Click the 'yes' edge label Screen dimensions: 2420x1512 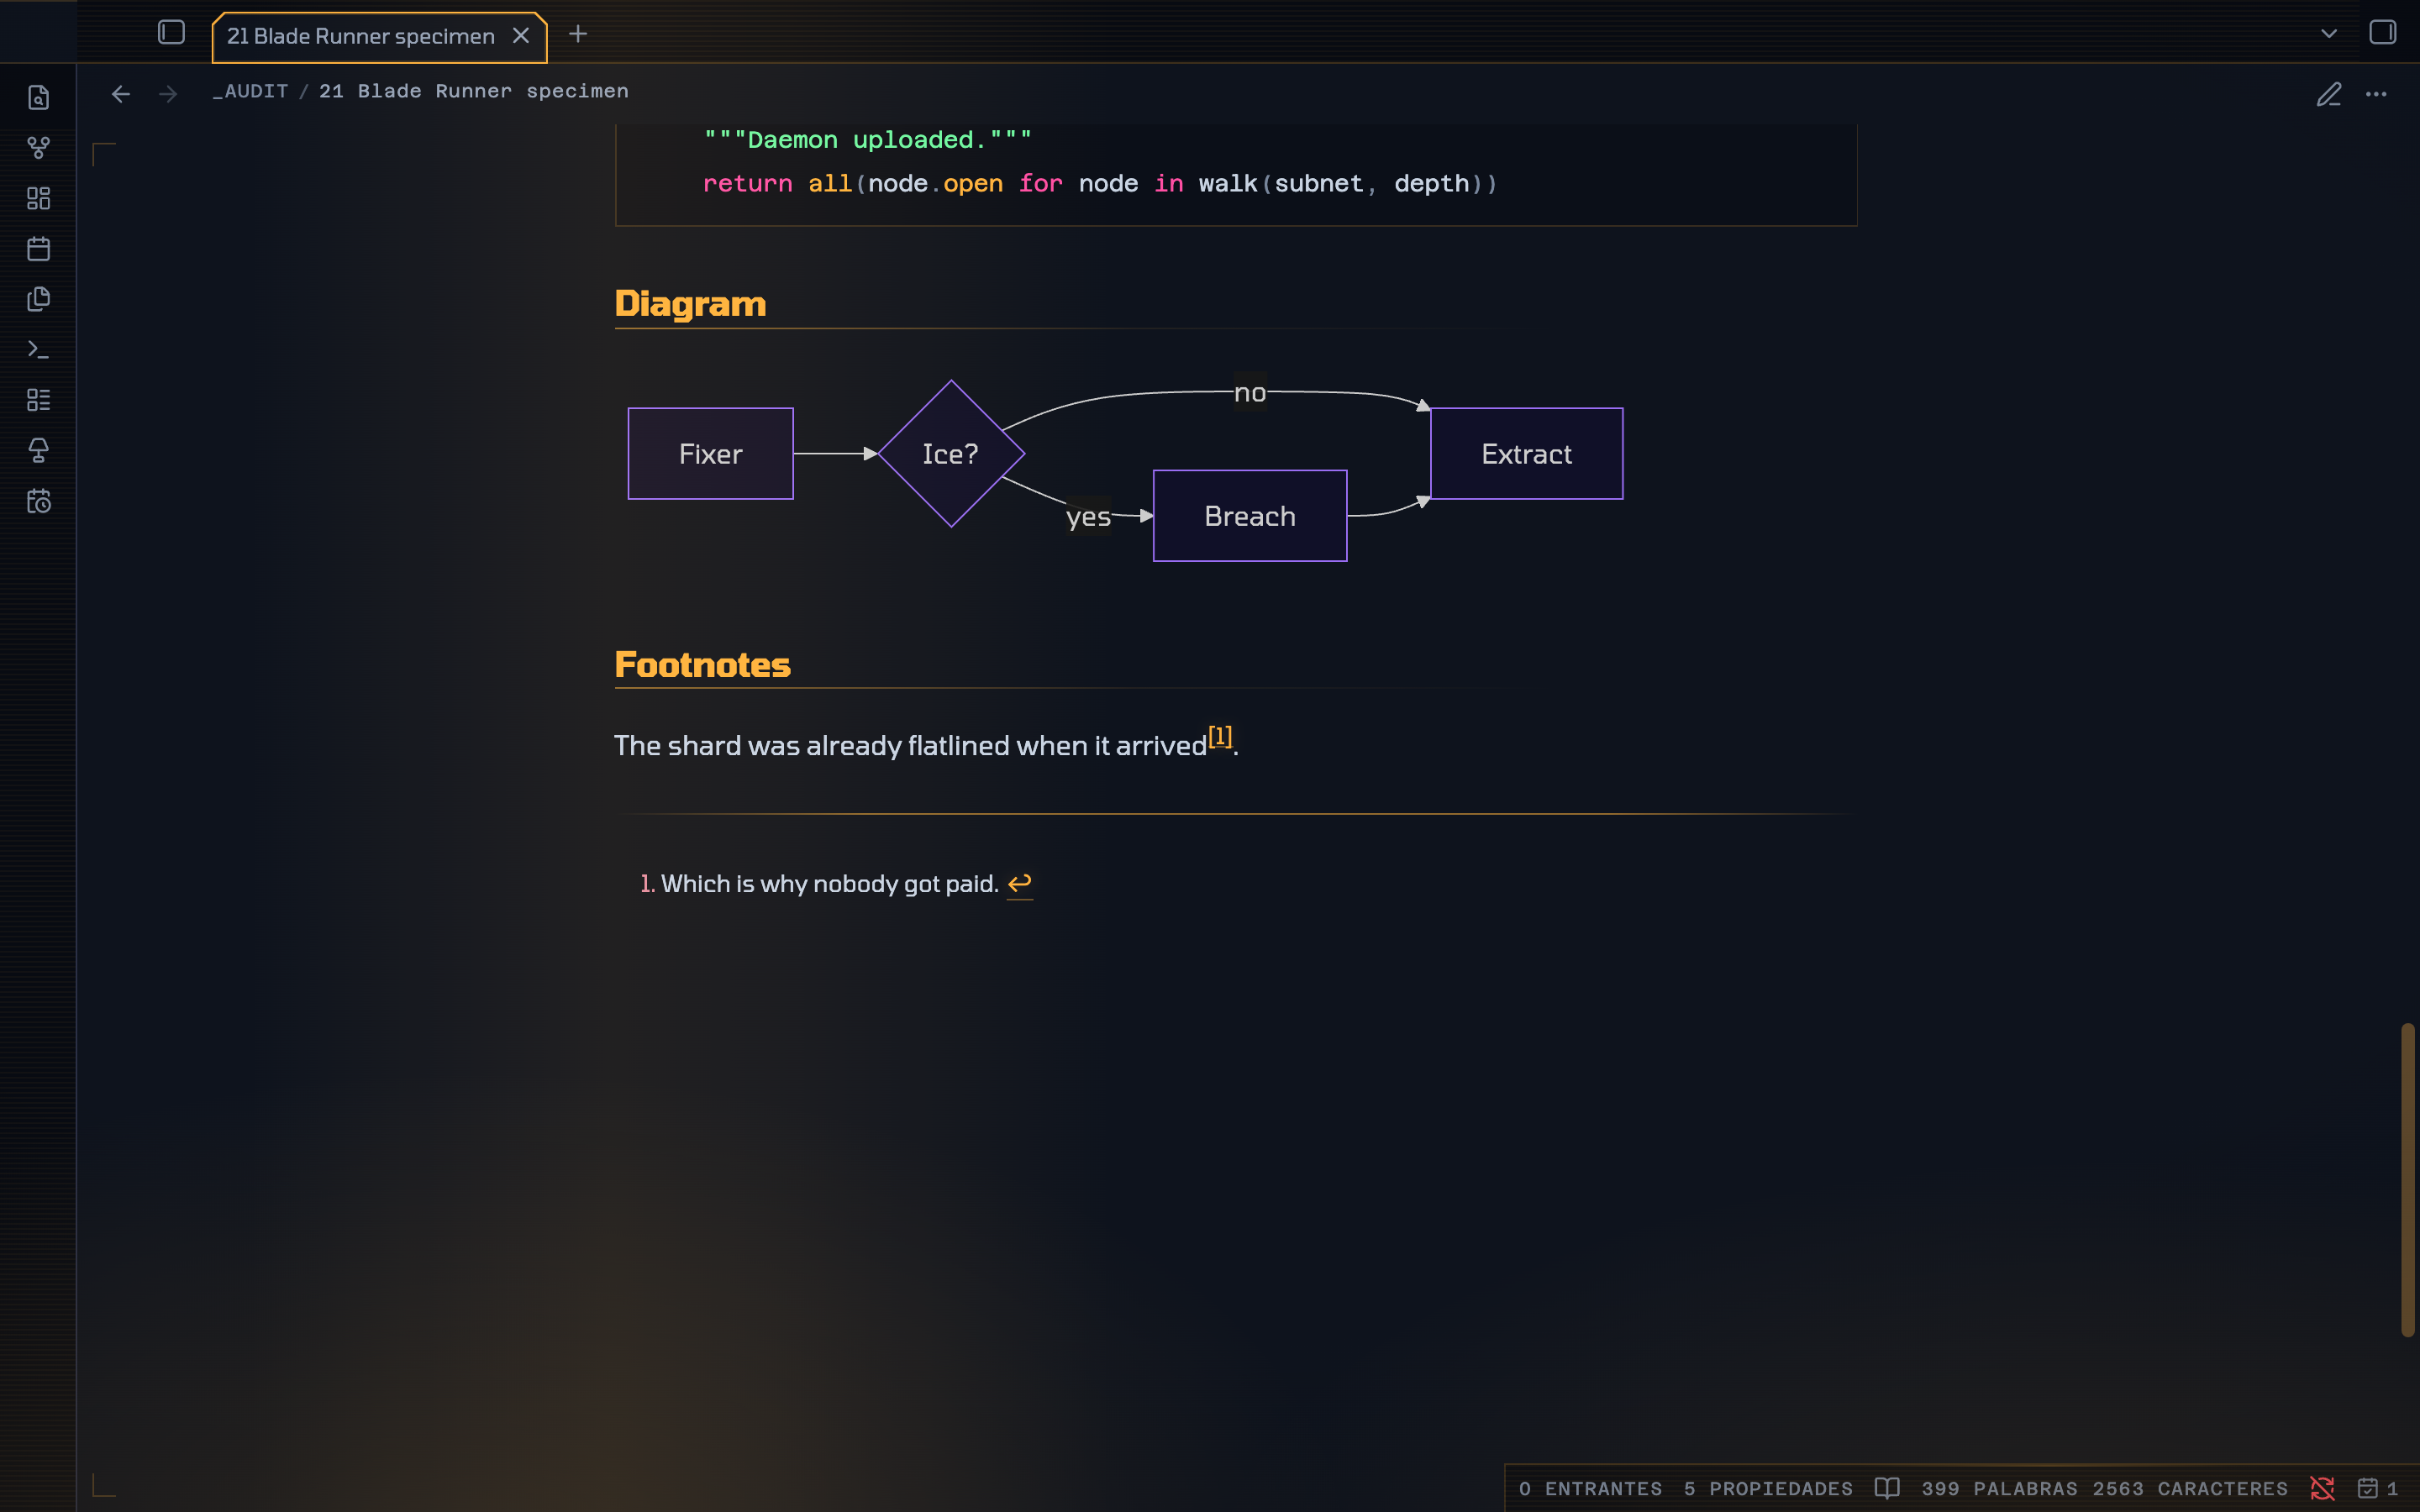coord(1088,517)
